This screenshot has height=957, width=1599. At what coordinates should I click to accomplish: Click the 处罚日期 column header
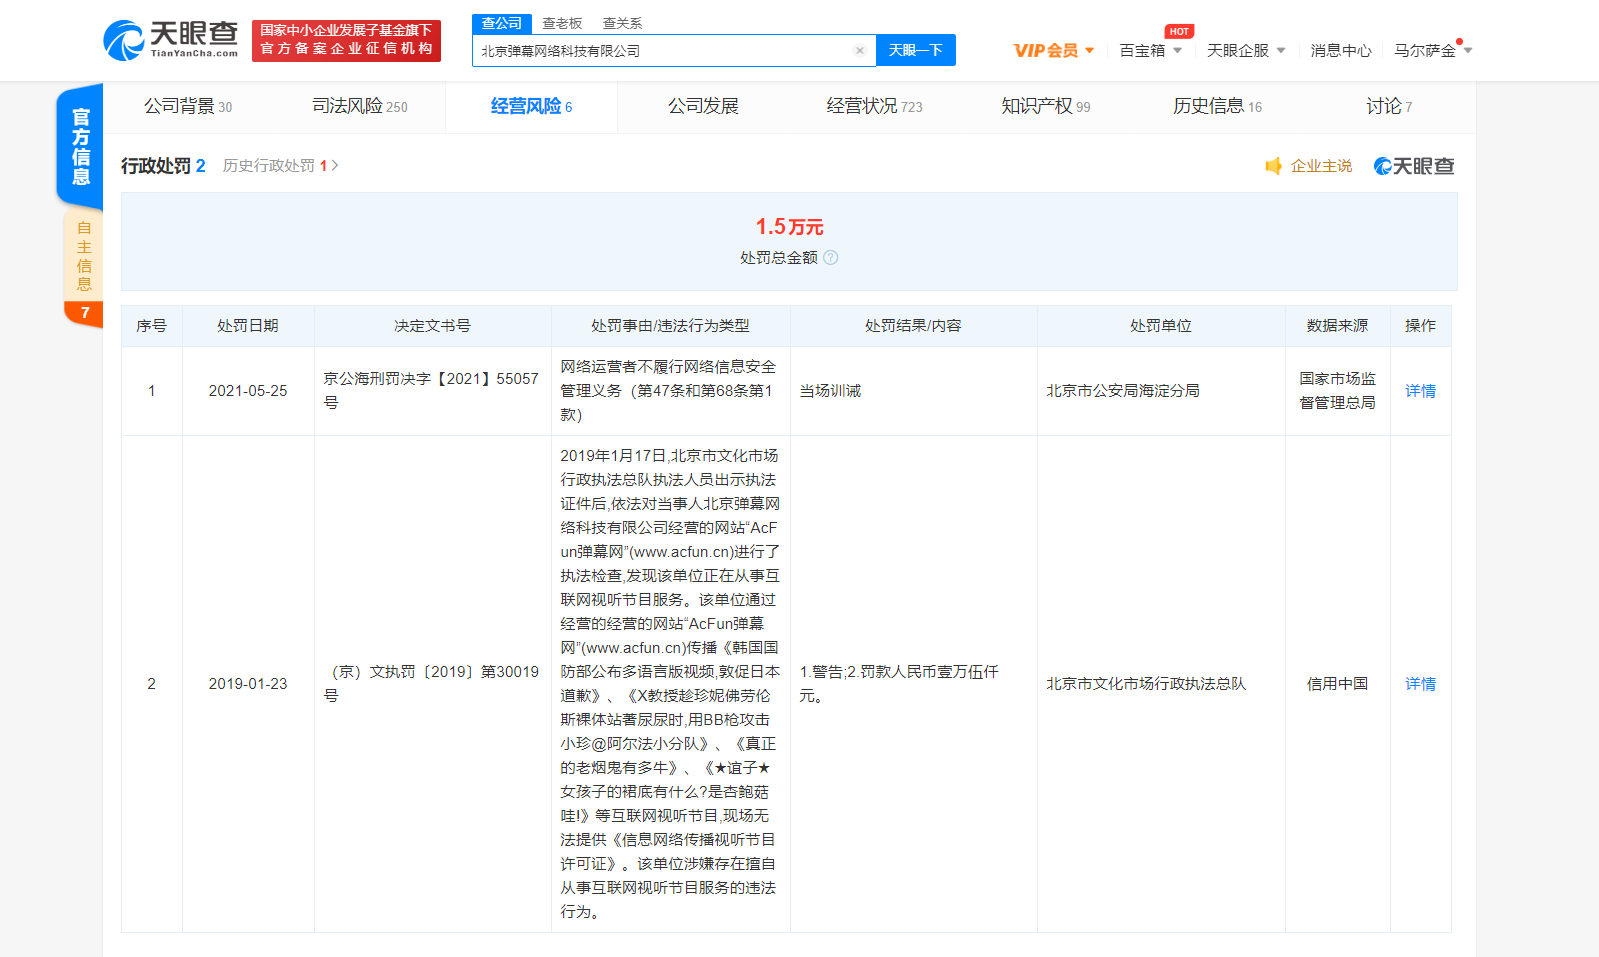coord(248,326)
